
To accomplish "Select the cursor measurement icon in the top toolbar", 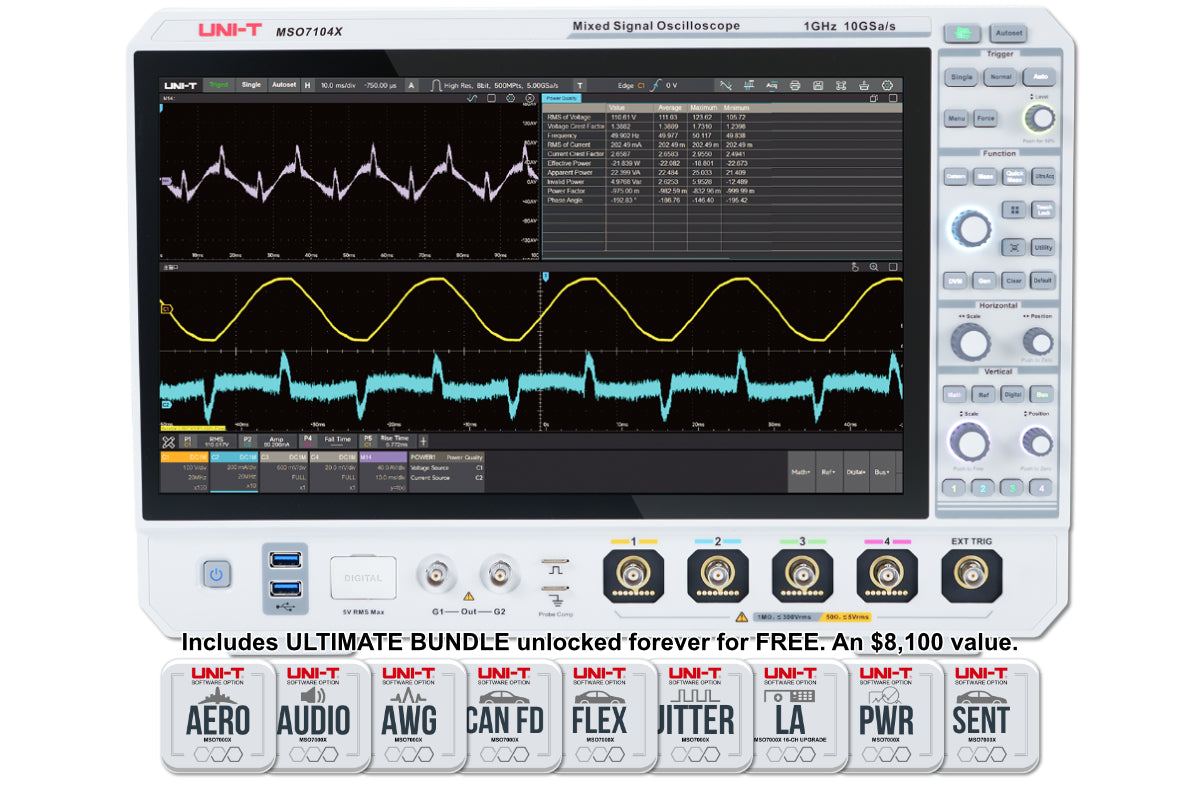I will 749,86.
